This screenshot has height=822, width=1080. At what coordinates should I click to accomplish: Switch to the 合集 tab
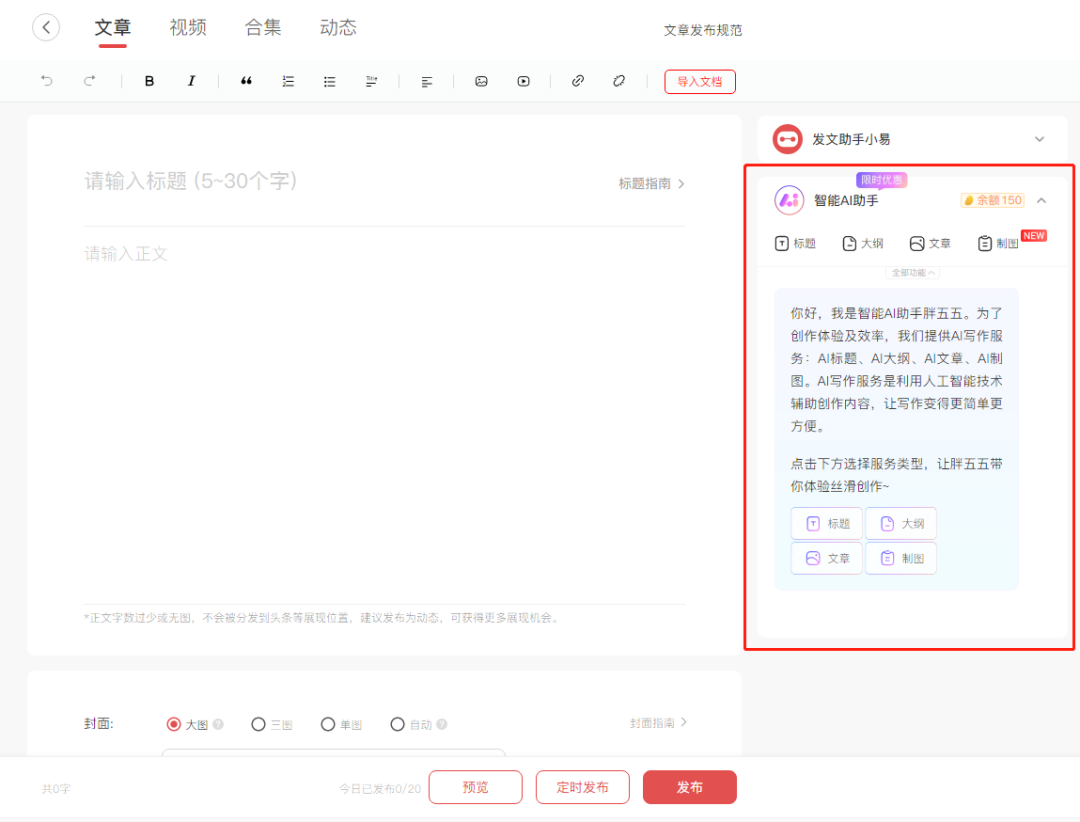263,28
